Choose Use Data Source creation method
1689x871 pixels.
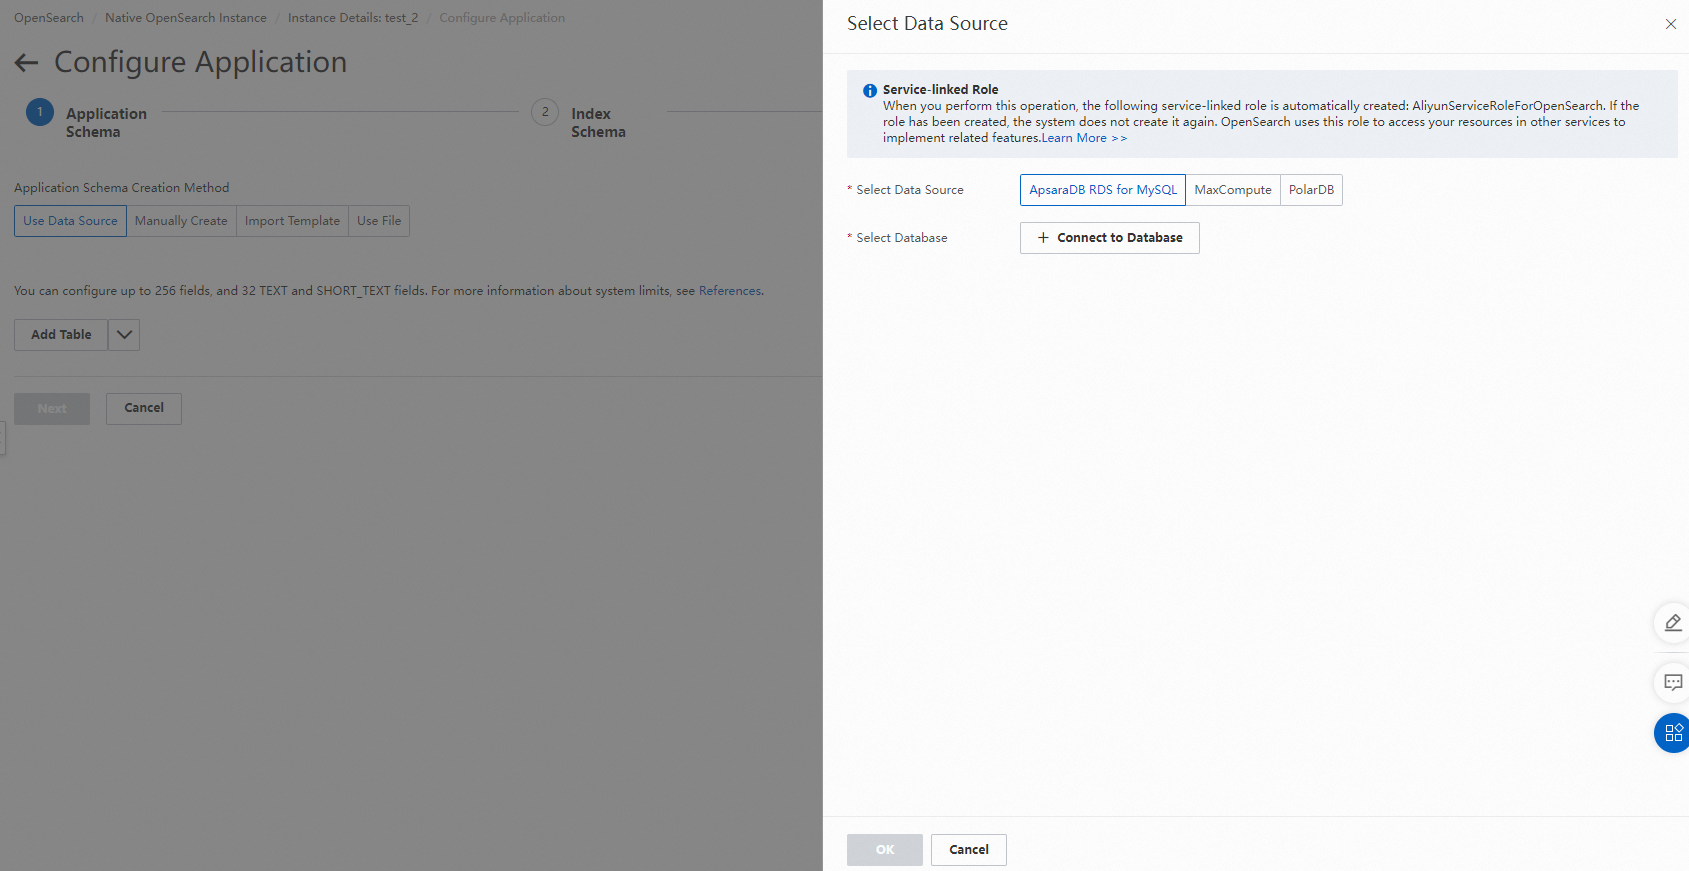click(70, 221)
